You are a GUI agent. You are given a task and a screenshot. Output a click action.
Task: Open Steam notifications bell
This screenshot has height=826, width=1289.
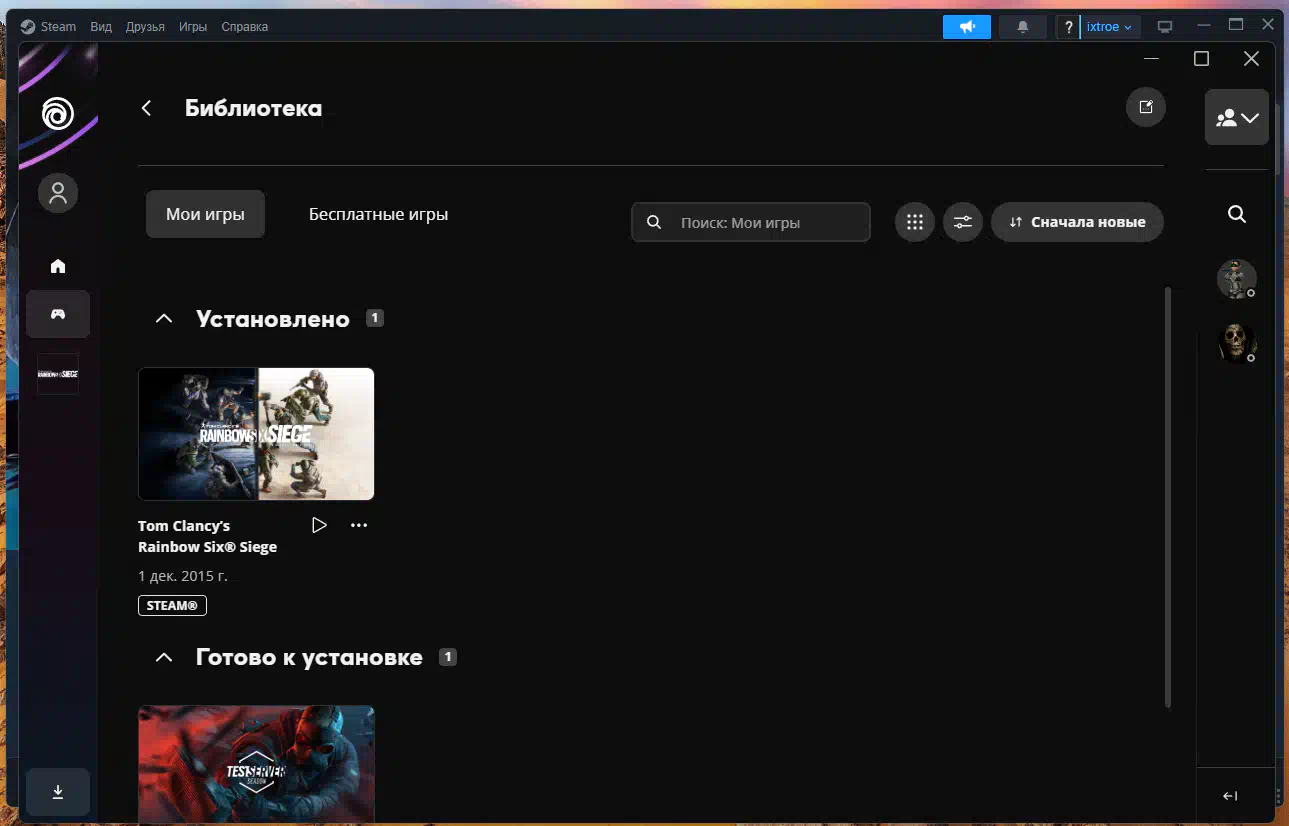pos(1023,27)
